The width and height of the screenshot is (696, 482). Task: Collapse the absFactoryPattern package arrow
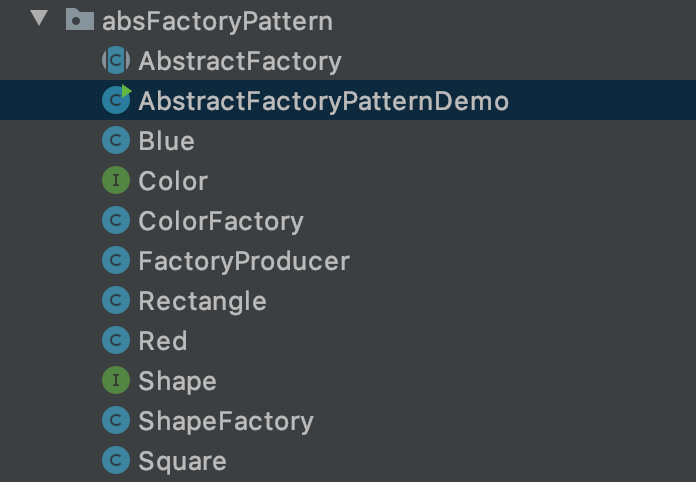click(x=39, y=19)
